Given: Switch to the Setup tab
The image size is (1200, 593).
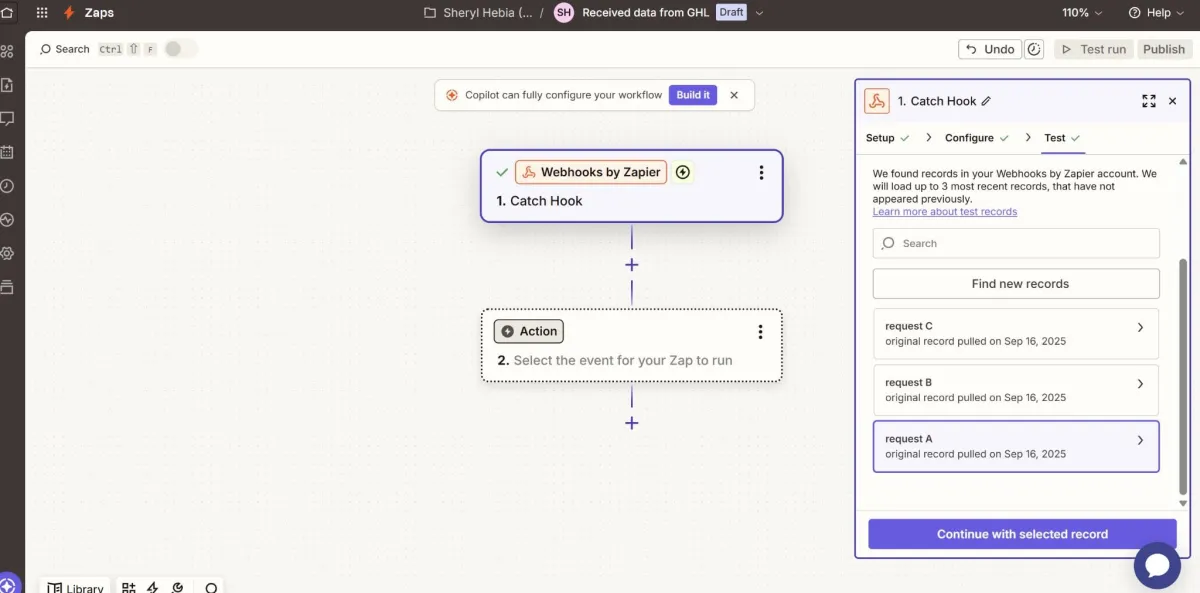Looking at the screenshot, I should [887, 138].
